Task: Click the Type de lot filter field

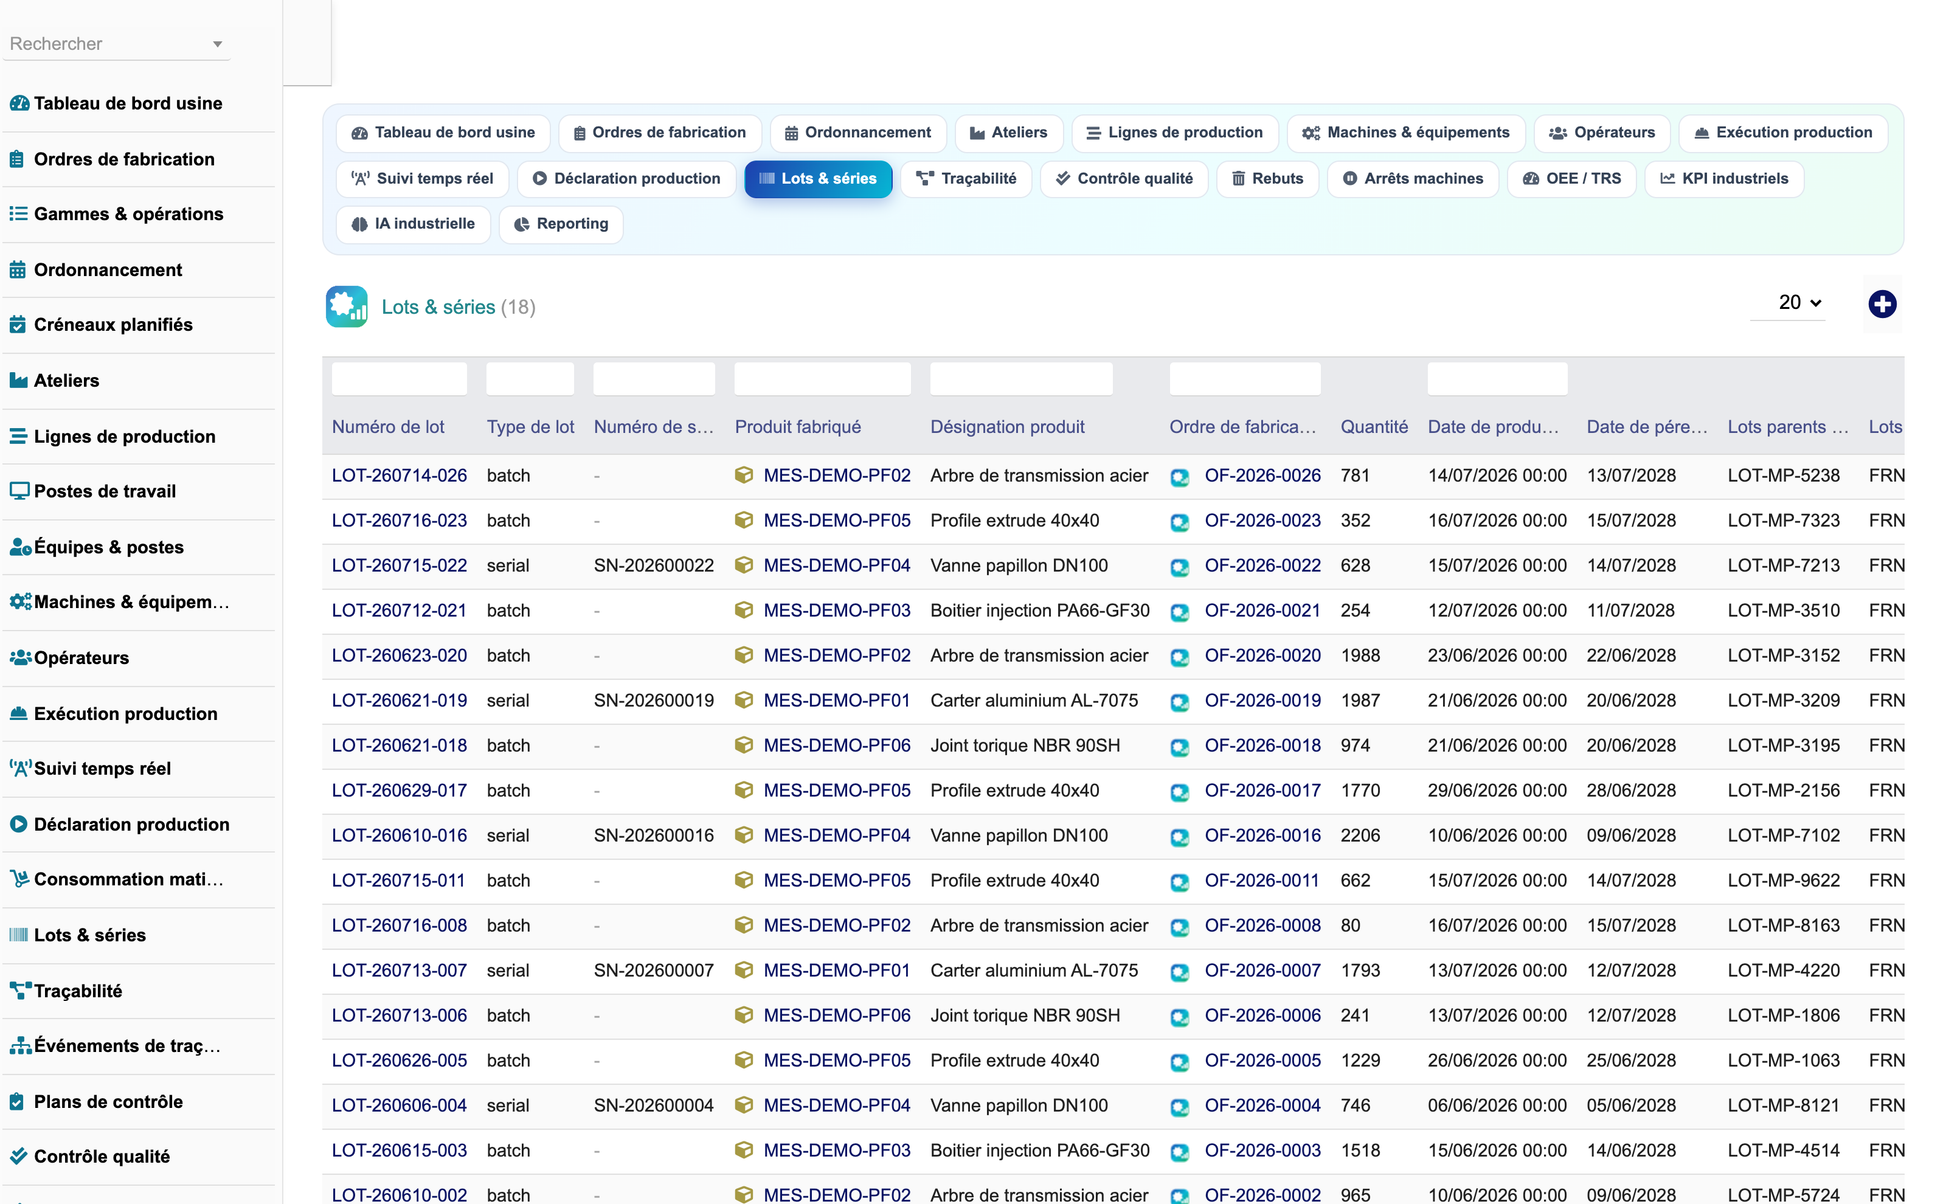Action: pos(530,379)
